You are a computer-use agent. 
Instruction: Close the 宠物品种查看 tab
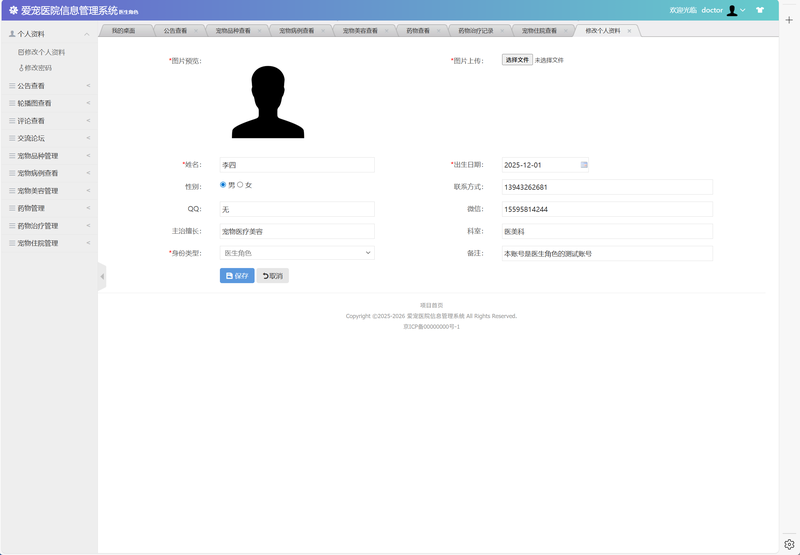pyautogui.click(x=259, y=31)
